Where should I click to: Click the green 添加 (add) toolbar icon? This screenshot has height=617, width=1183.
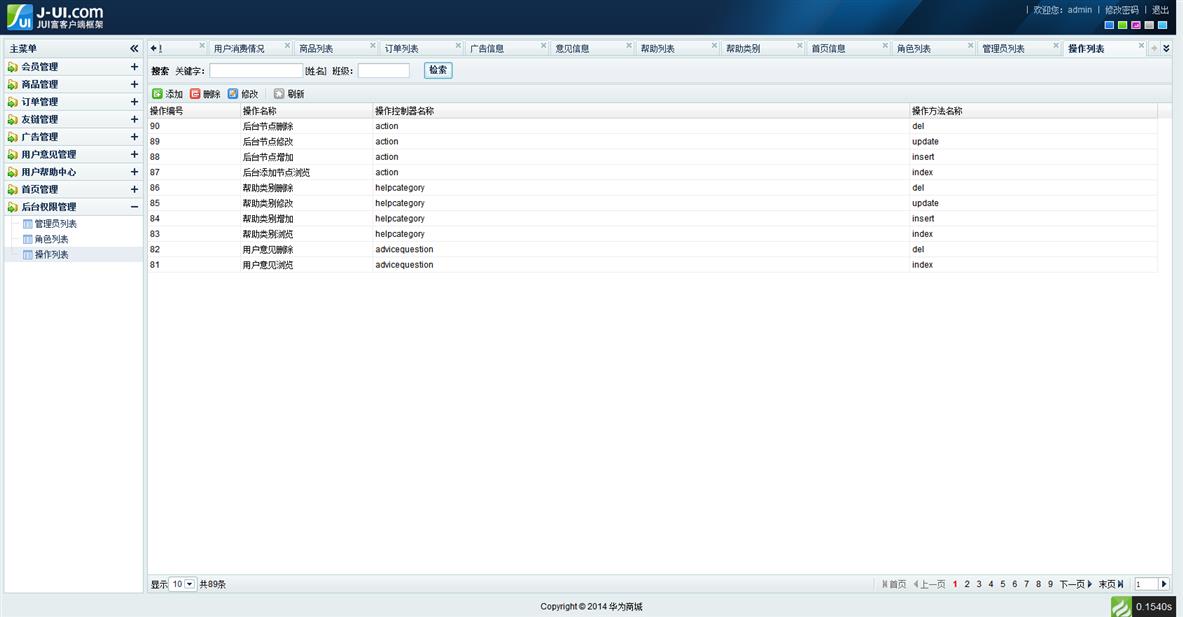157,94
